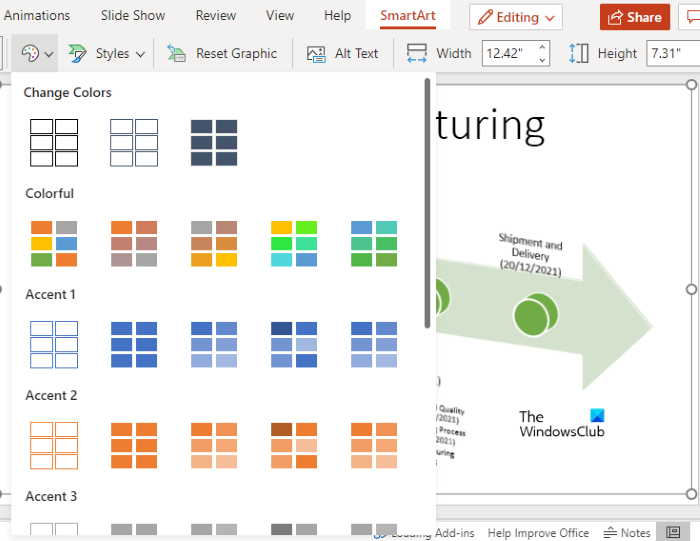The width and height of the screenshot is (700, 541).
Task: Apply the solid orange Accent 2 scheme
Action: point(134,445)
